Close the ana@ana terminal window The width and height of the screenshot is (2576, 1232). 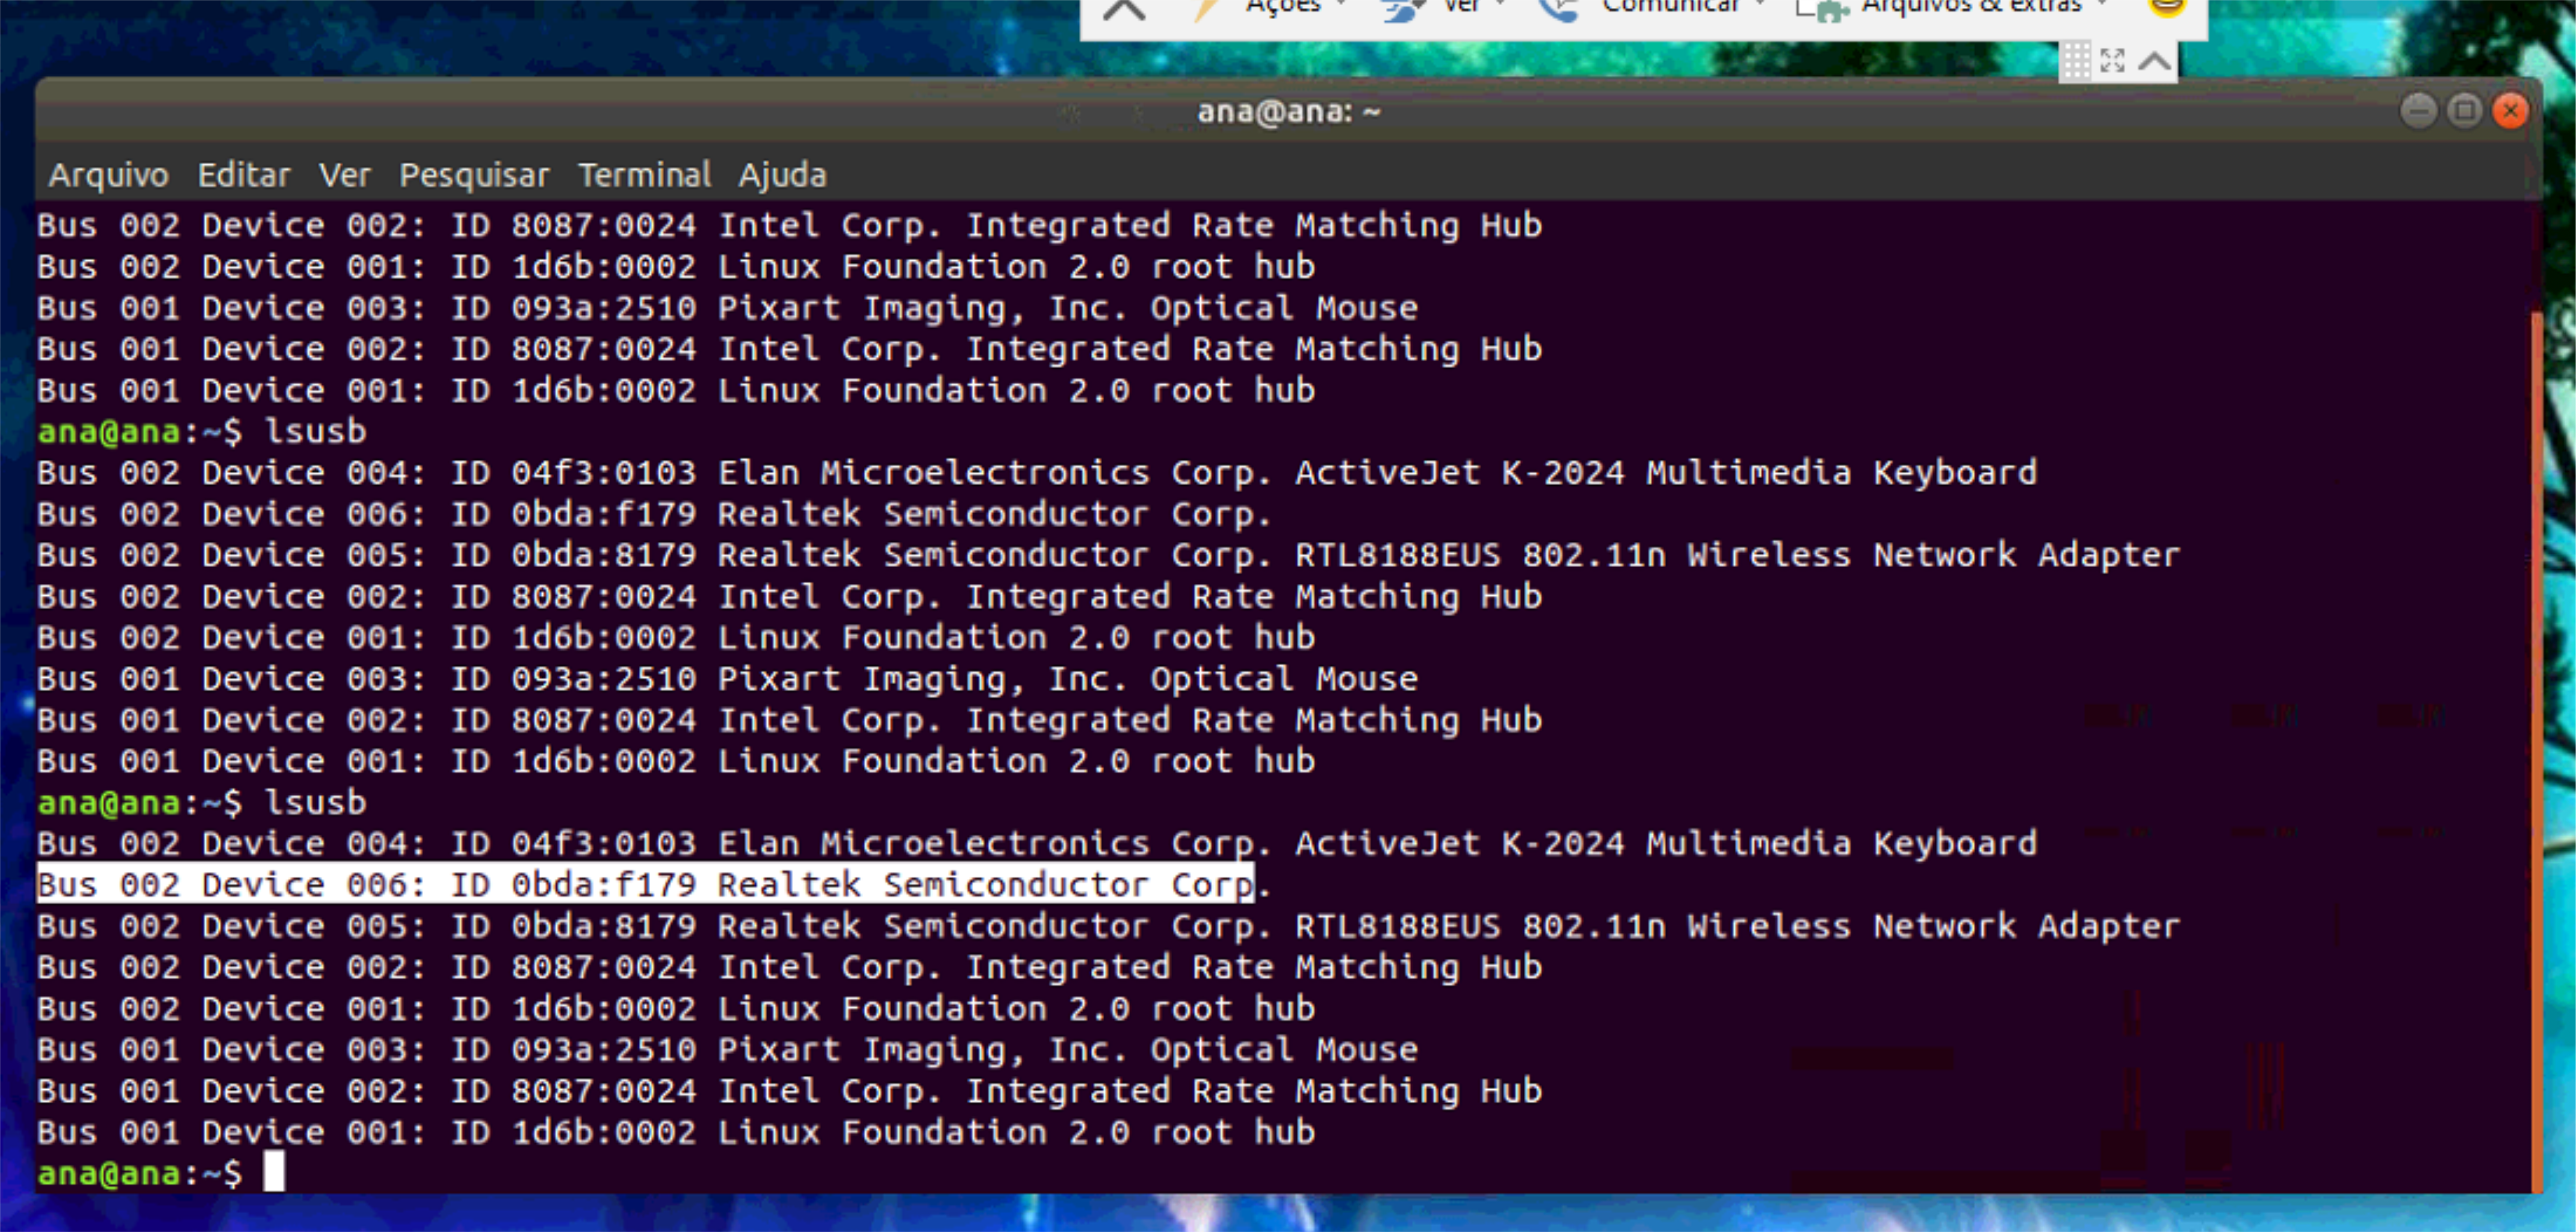tap(2510, 110)
